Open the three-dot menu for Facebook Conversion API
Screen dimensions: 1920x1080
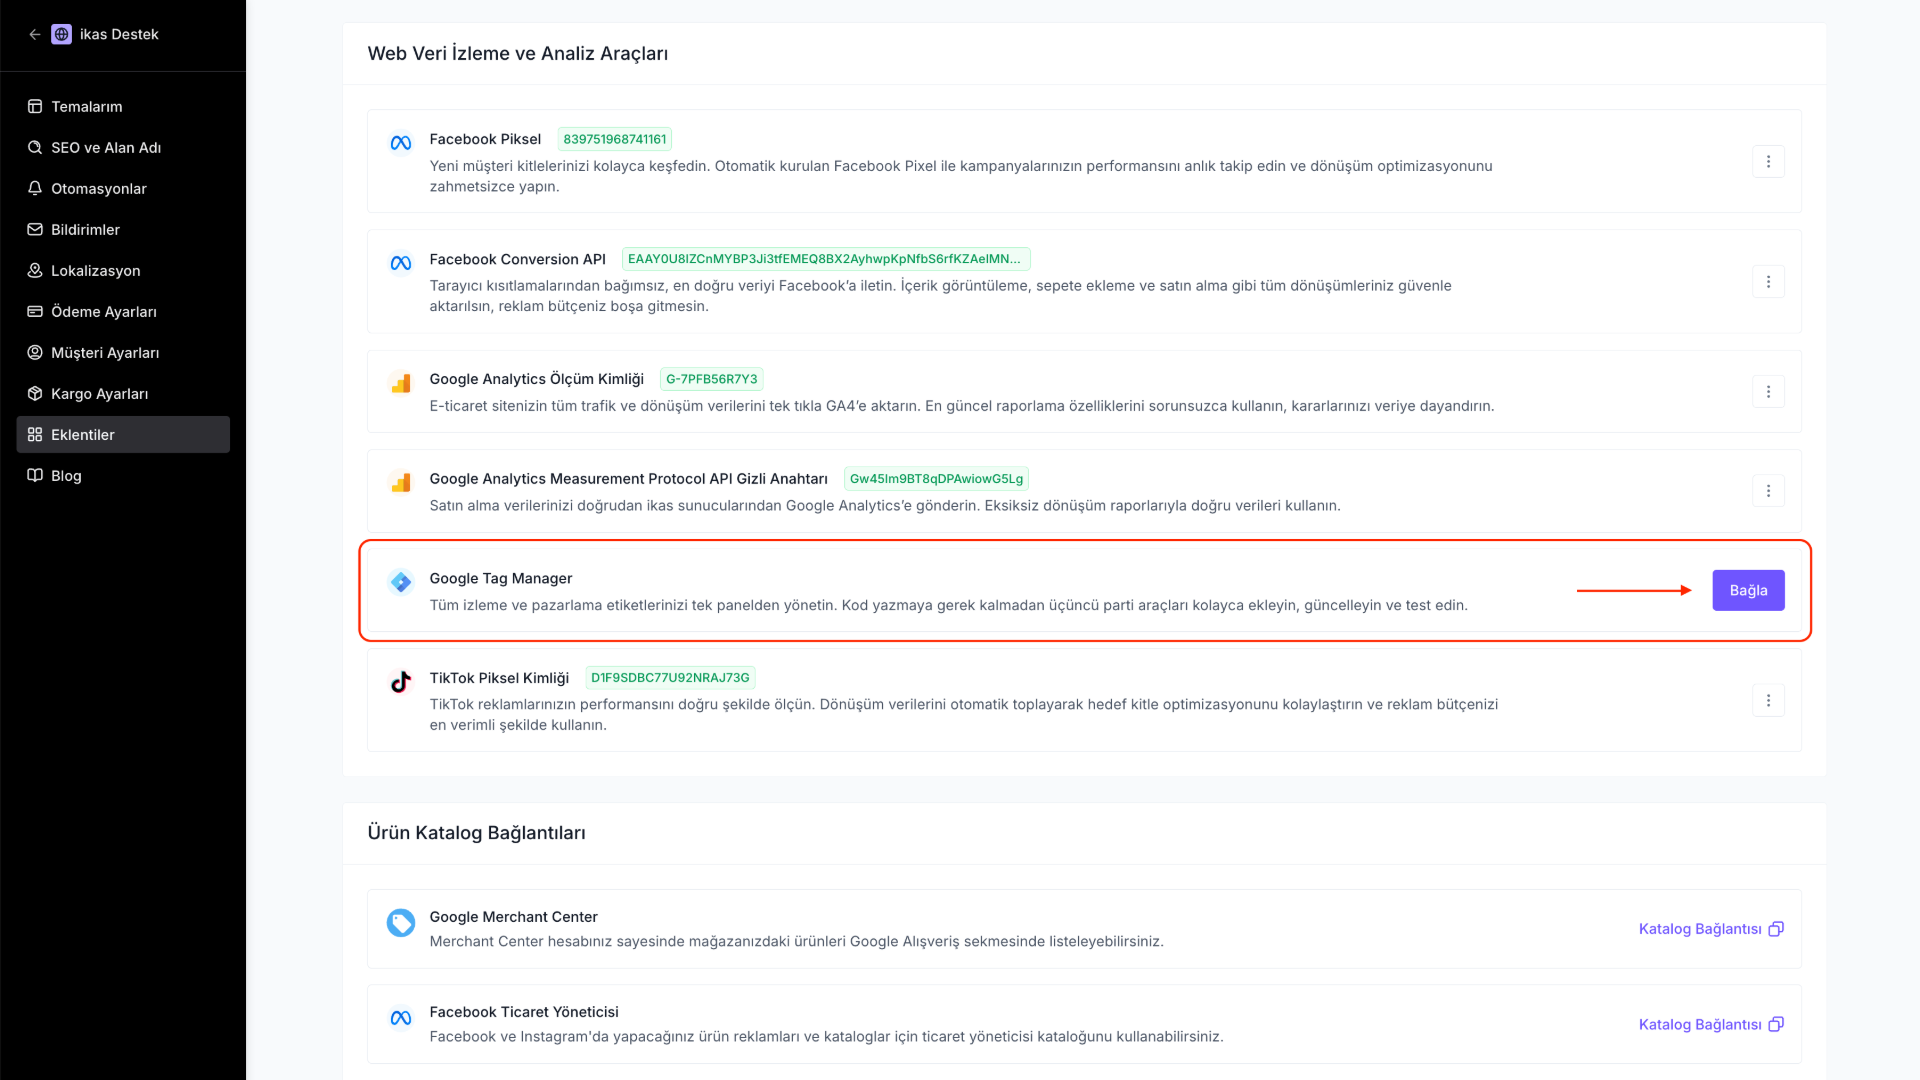(1768, 282)
